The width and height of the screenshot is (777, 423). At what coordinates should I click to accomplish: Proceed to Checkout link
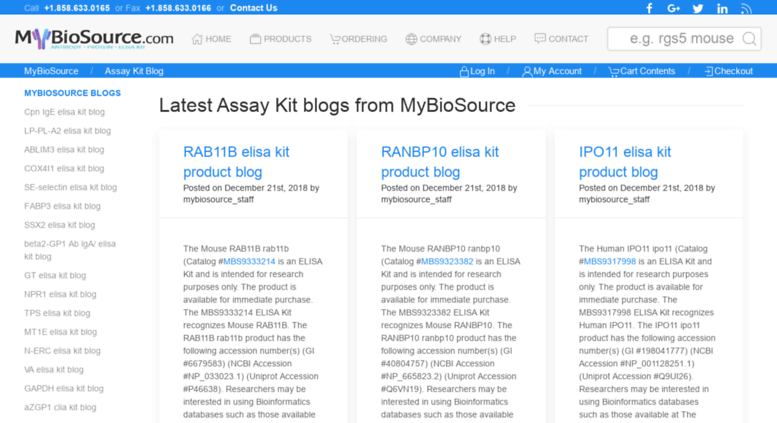coord(728,71)
